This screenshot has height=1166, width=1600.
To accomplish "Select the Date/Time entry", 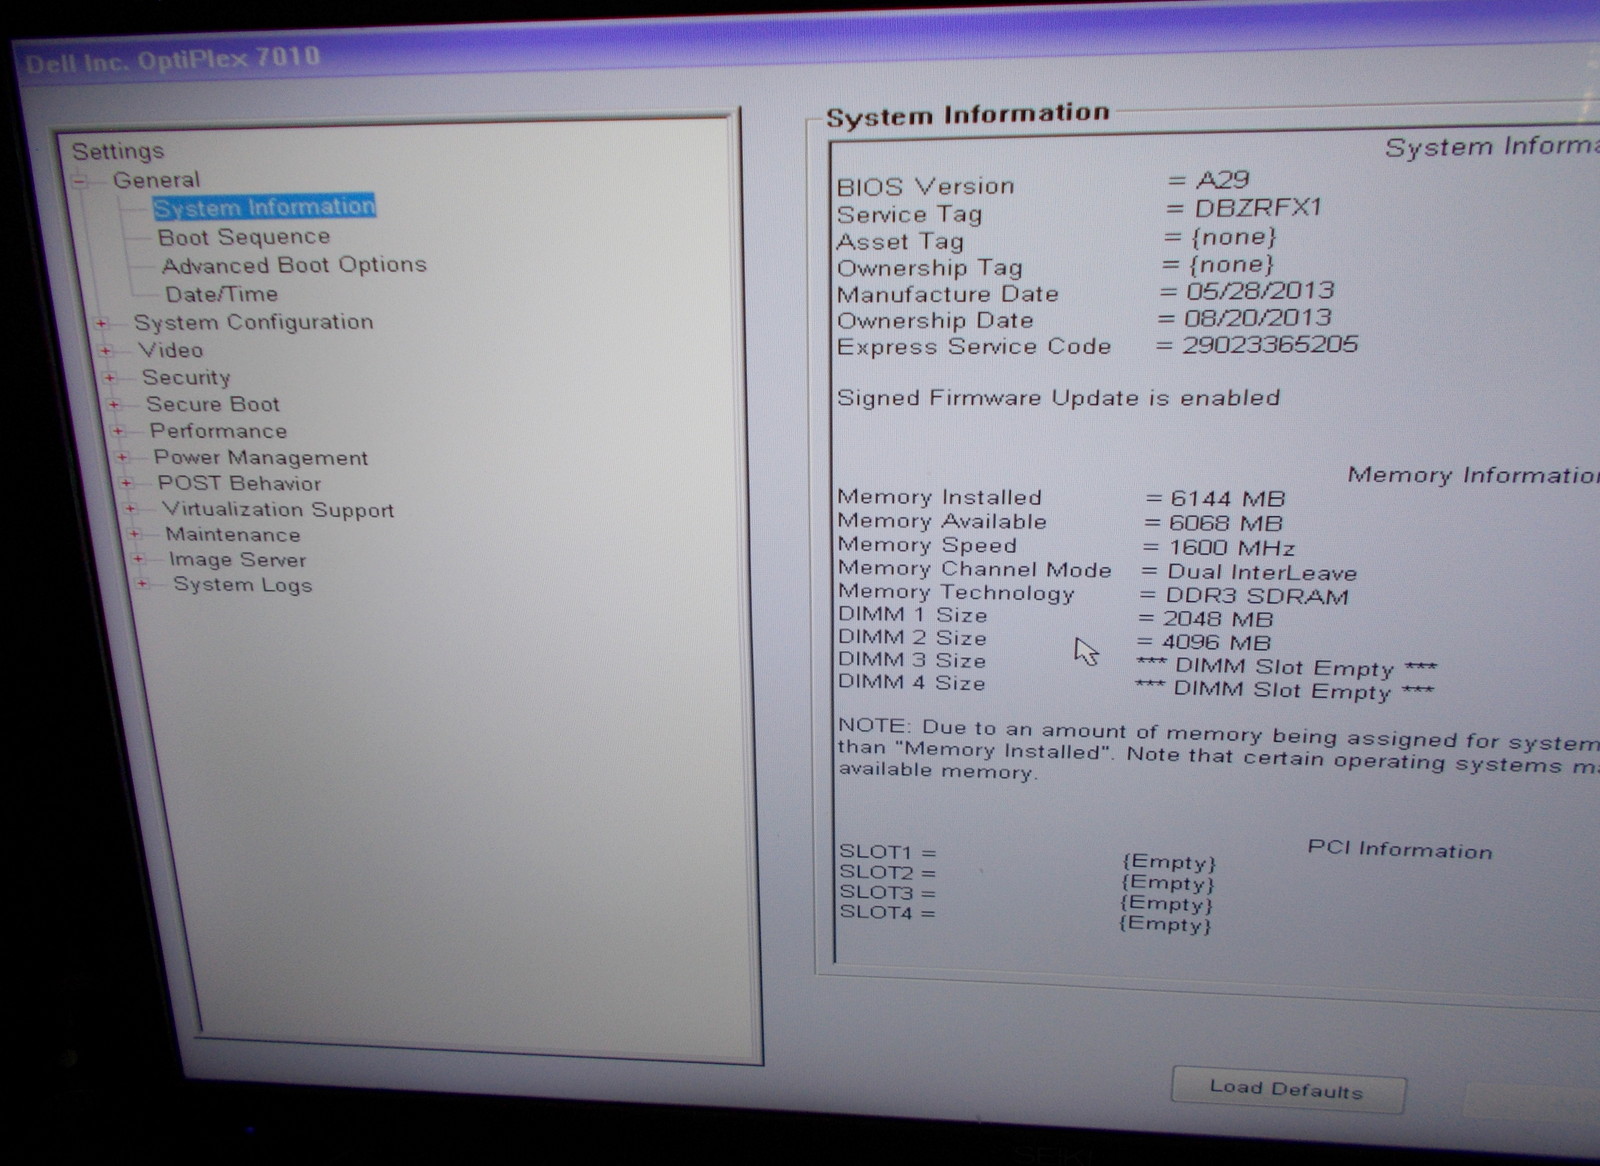I will tap(221, 294).
